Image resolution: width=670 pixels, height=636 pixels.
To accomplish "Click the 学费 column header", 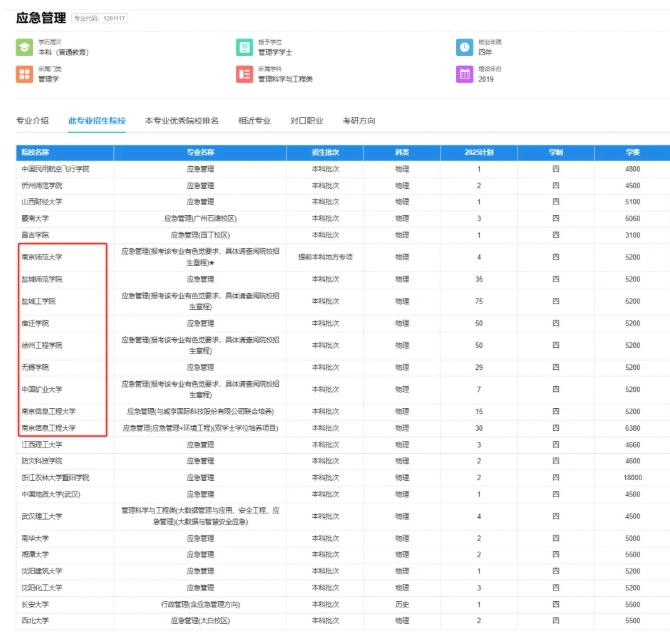I will tap(633, 152).
